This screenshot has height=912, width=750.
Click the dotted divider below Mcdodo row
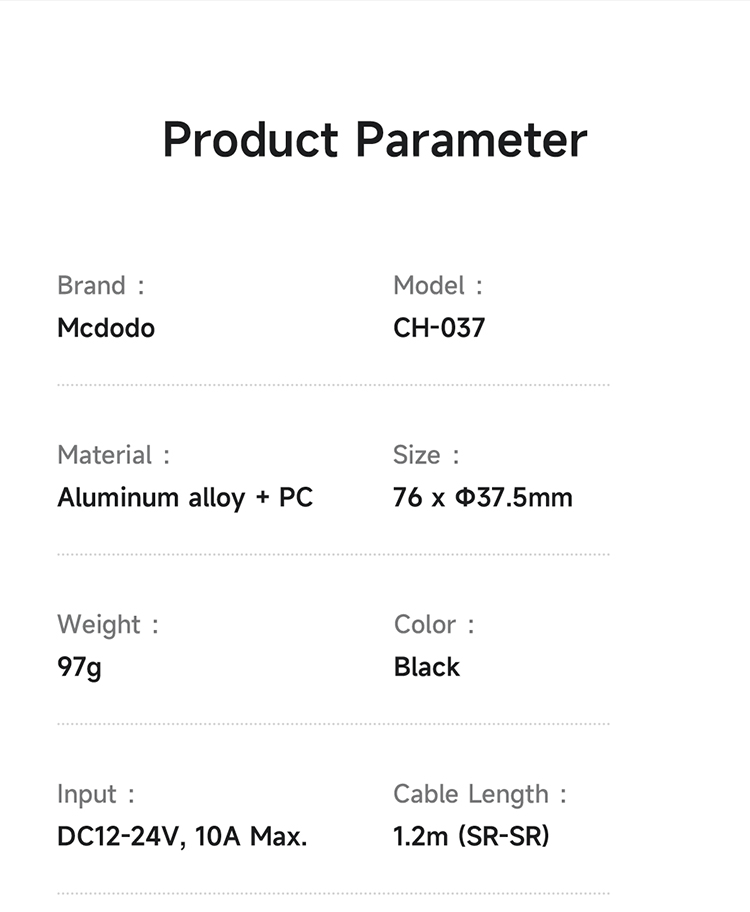pyautogui.click(x=333, y=385)
